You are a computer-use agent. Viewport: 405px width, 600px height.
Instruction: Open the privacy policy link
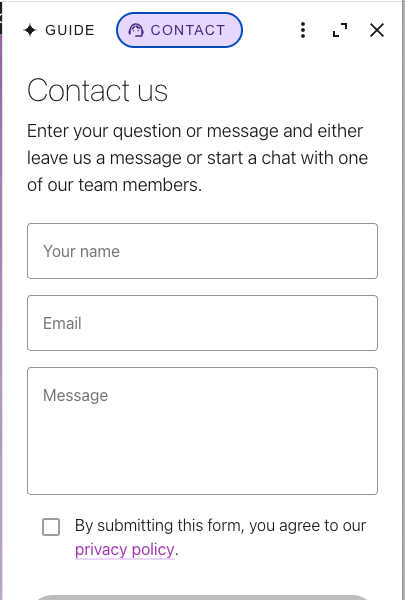click(125, 550)
